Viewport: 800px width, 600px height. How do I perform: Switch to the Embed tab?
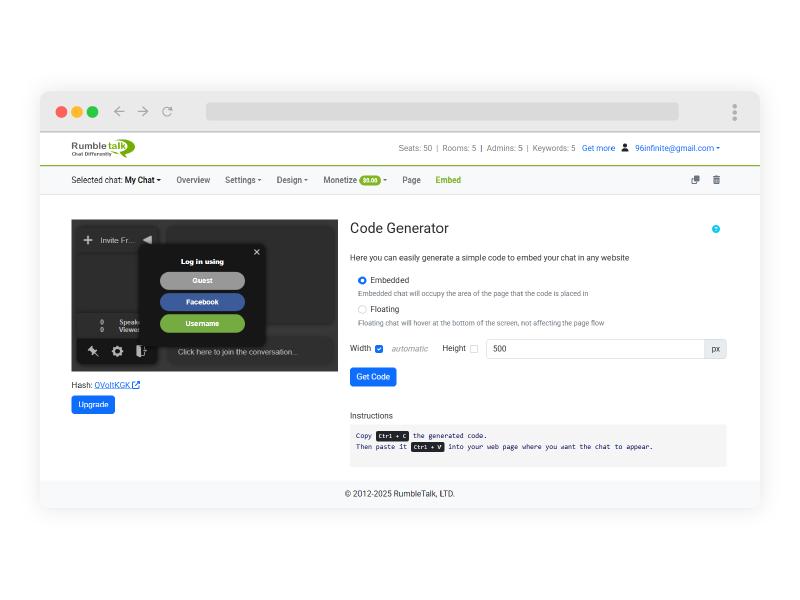click(448, 180)
